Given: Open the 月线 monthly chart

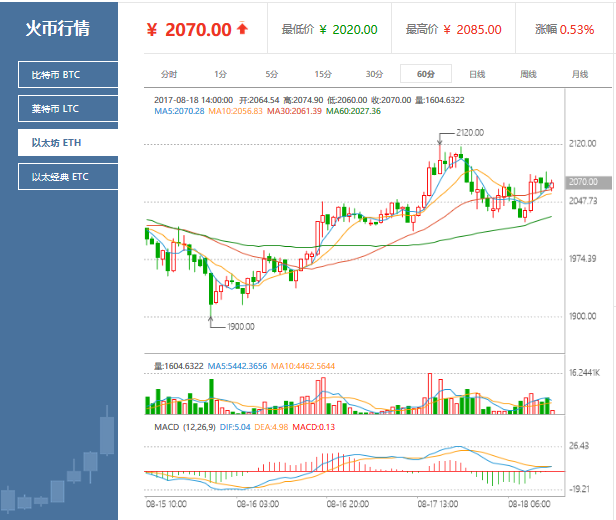Looking at the screenshot, I should pos(580,74).
